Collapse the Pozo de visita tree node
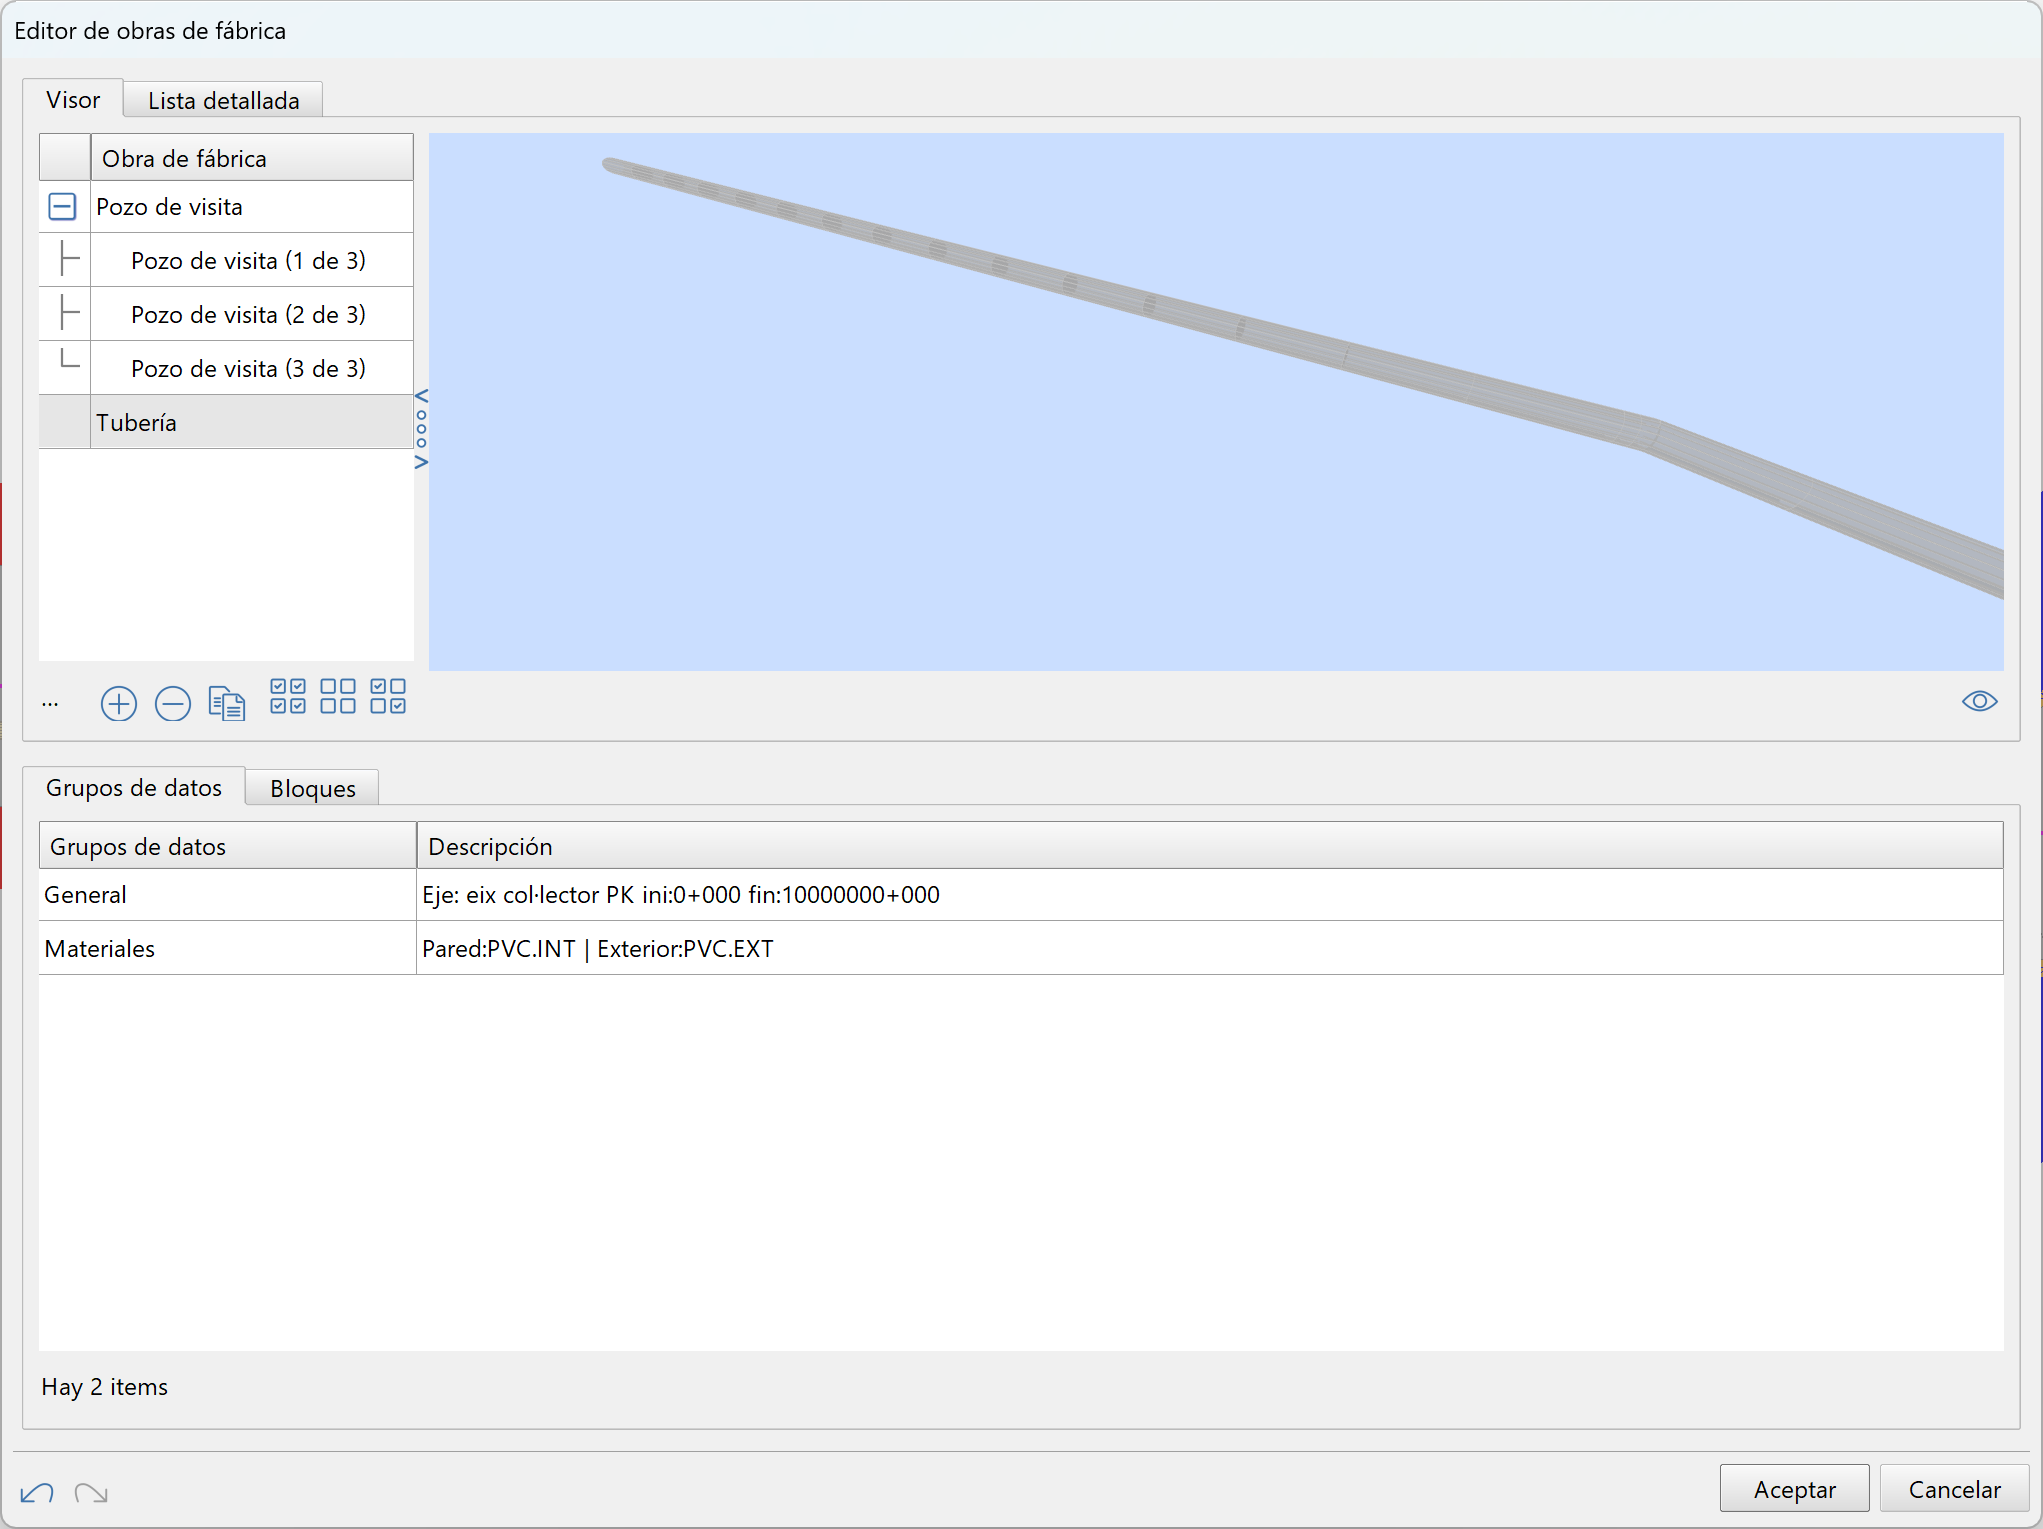 click(x=62, y=207)
